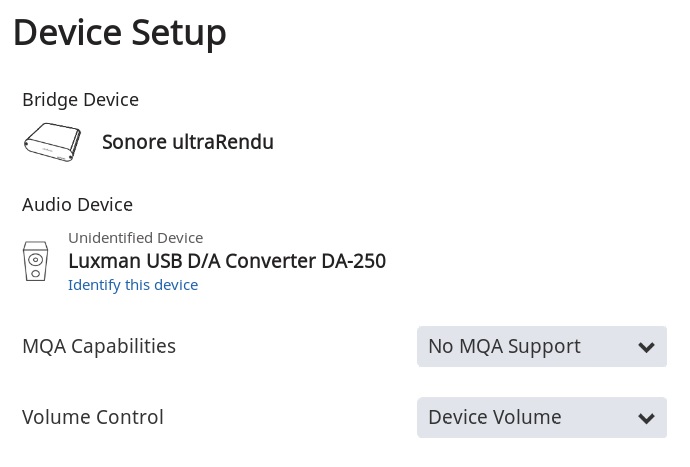Image resolution: width=690 pixels, height=467 pixels.
Task: Click the chevron arrow on No MQA Support
Action: coord(646,347)
